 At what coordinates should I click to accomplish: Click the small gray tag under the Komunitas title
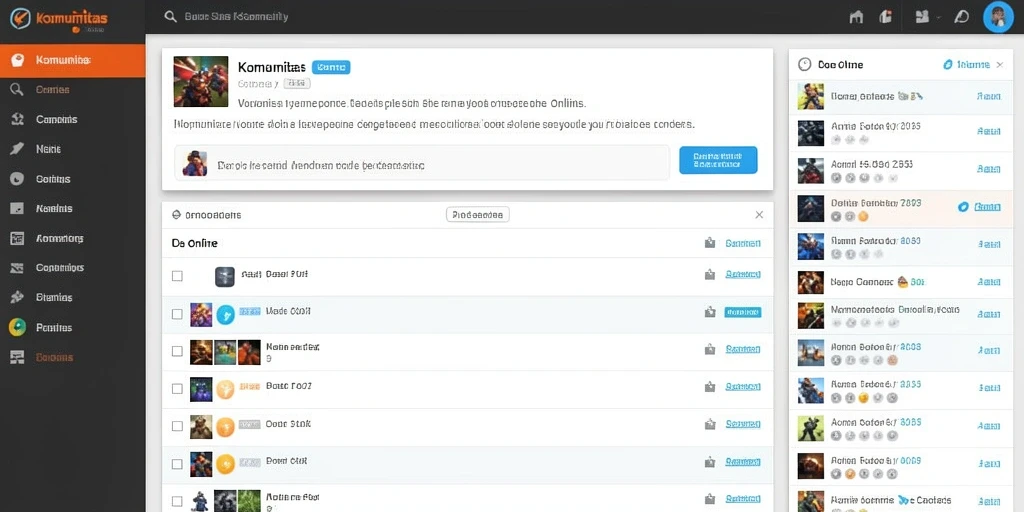pyautogui.click(x=297, y=83)
